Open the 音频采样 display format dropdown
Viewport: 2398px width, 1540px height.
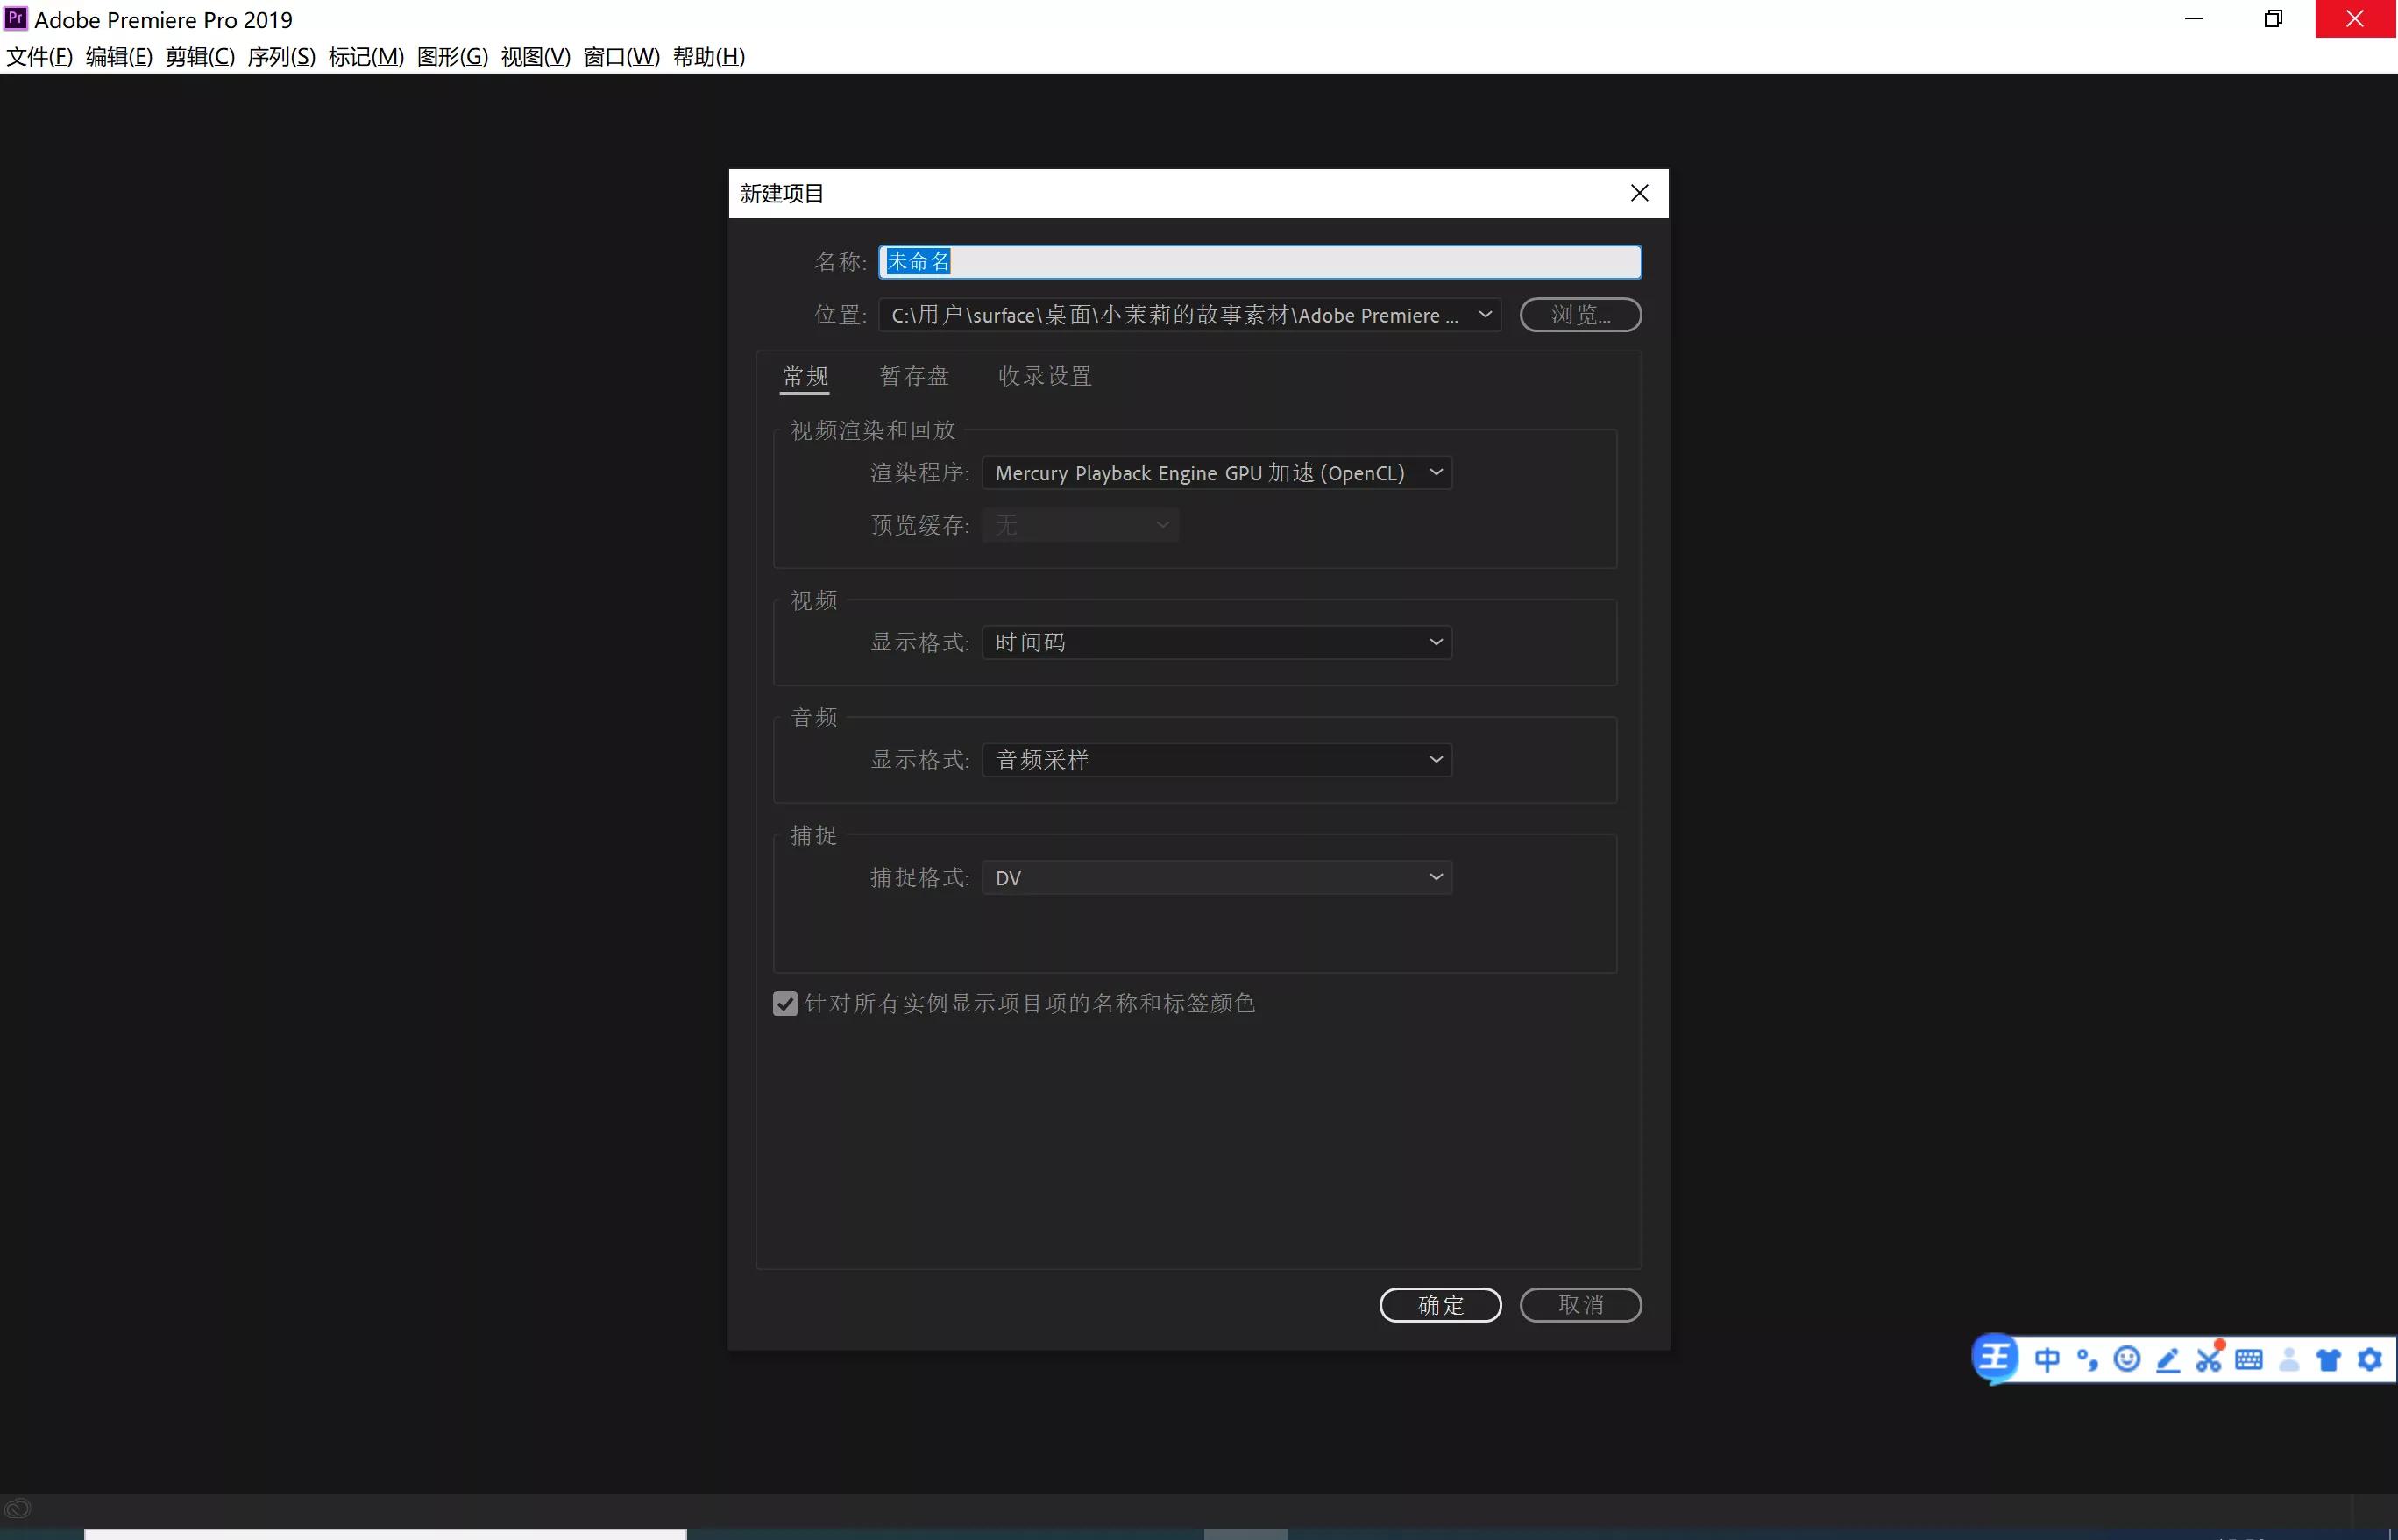pyautogui.click(x=1216, y=759)
